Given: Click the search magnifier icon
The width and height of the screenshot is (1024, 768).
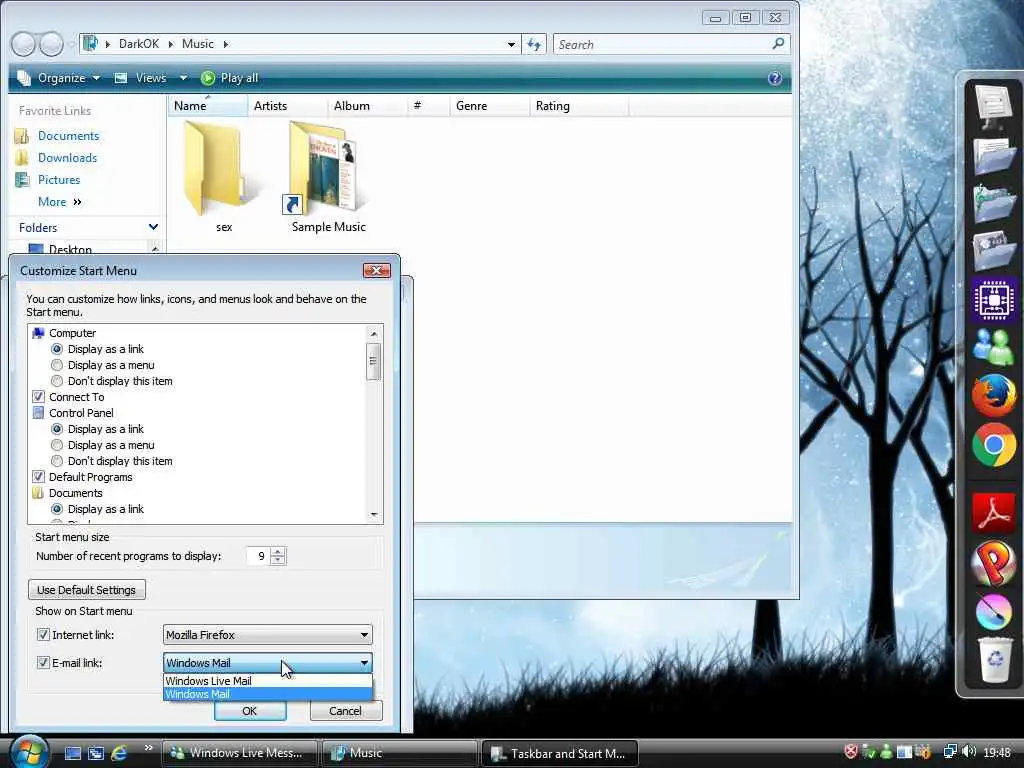Looking at the screenshot, I should click(778, 44).
